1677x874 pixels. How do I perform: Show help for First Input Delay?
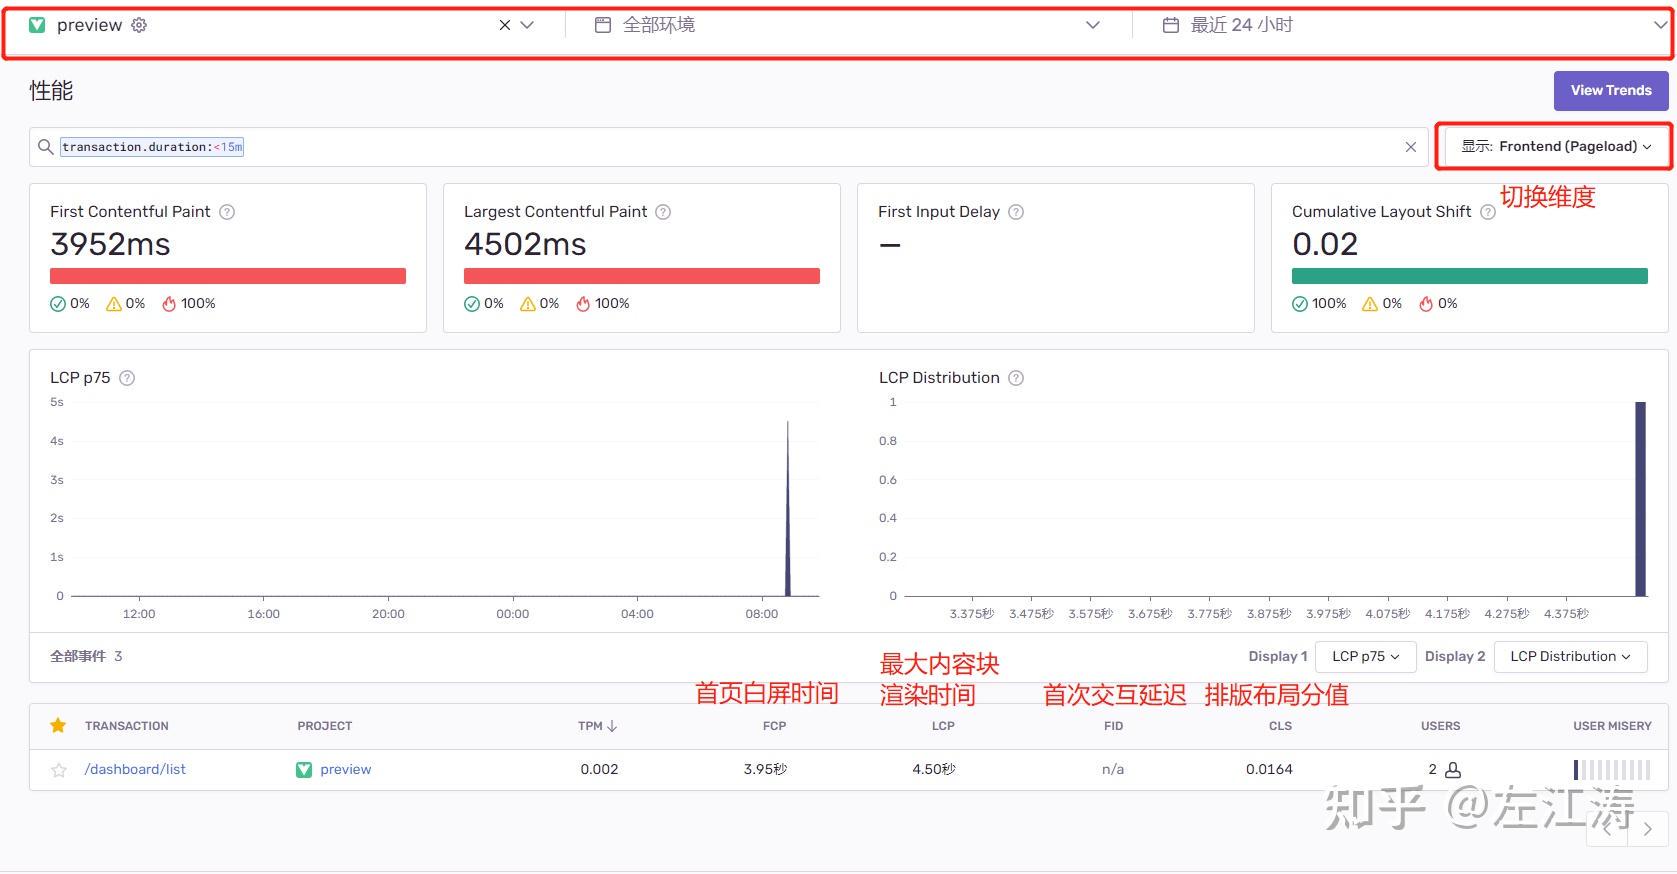pos(1016,212)
